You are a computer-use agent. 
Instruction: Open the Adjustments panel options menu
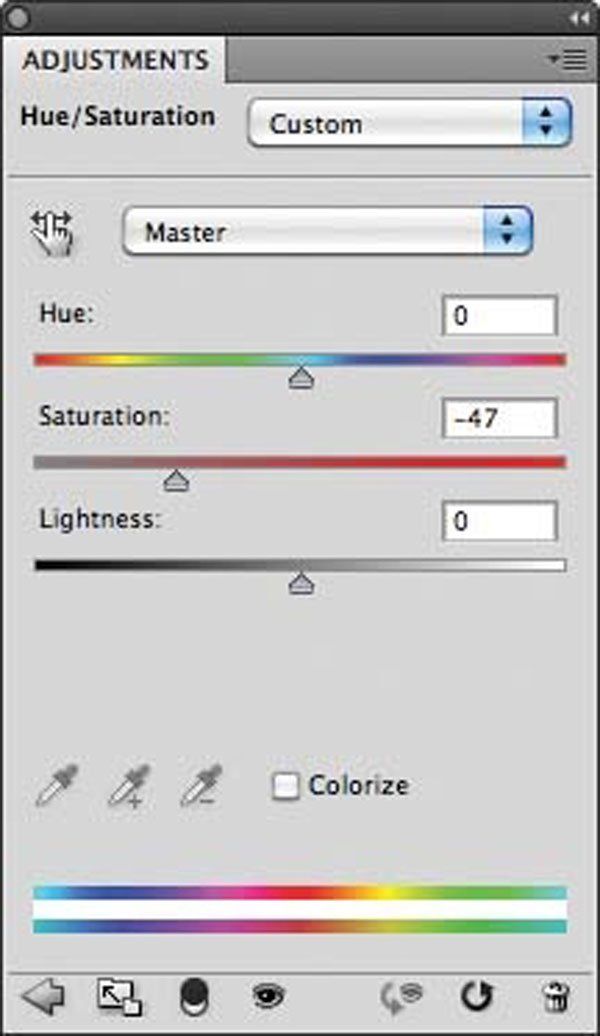click(x=568, y=60)
